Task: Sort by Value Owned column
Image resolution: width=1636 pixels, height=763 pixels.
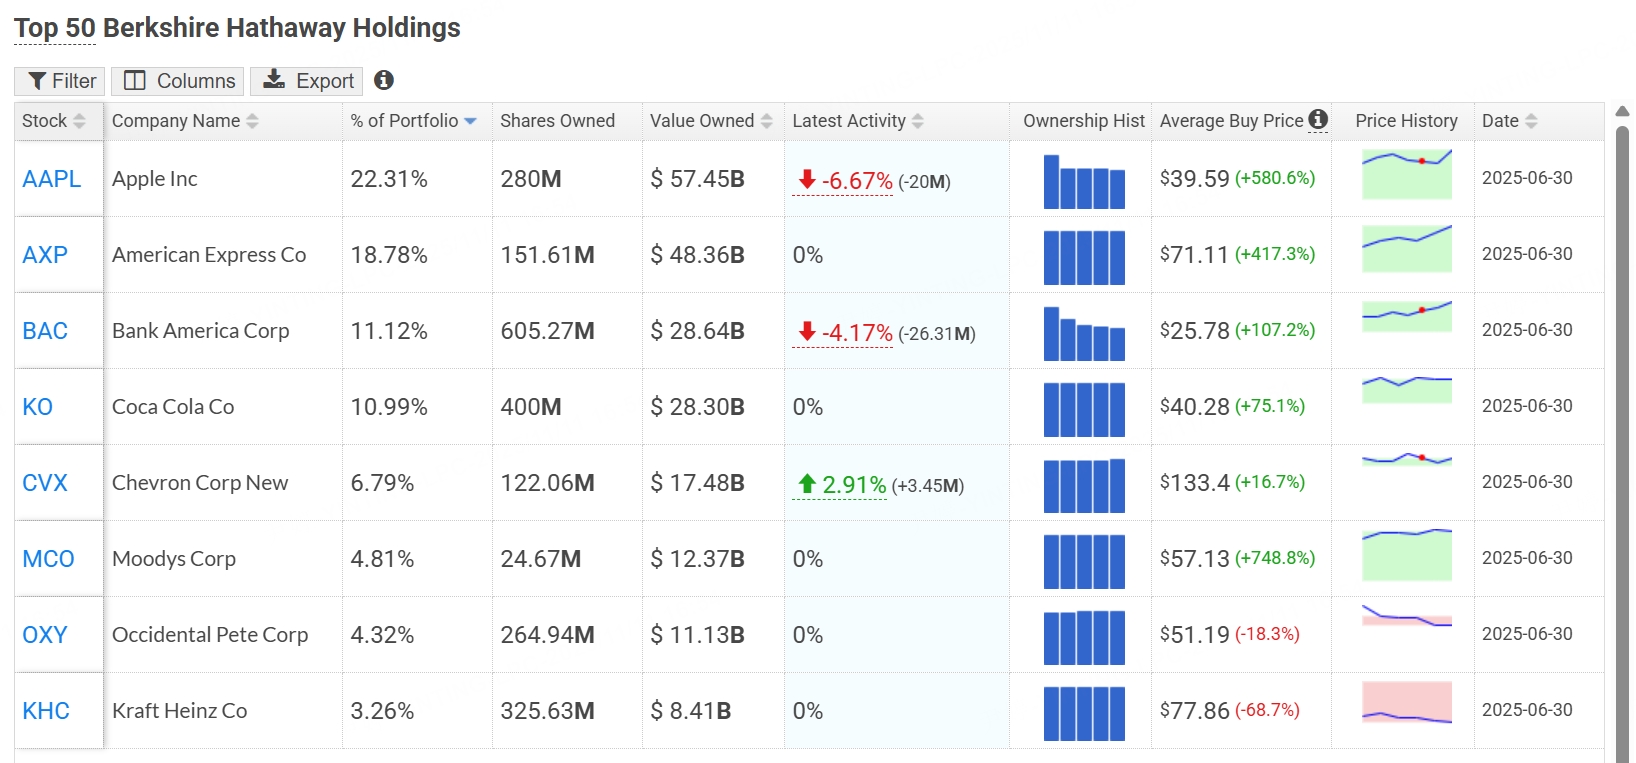Action: click(711, 121)
